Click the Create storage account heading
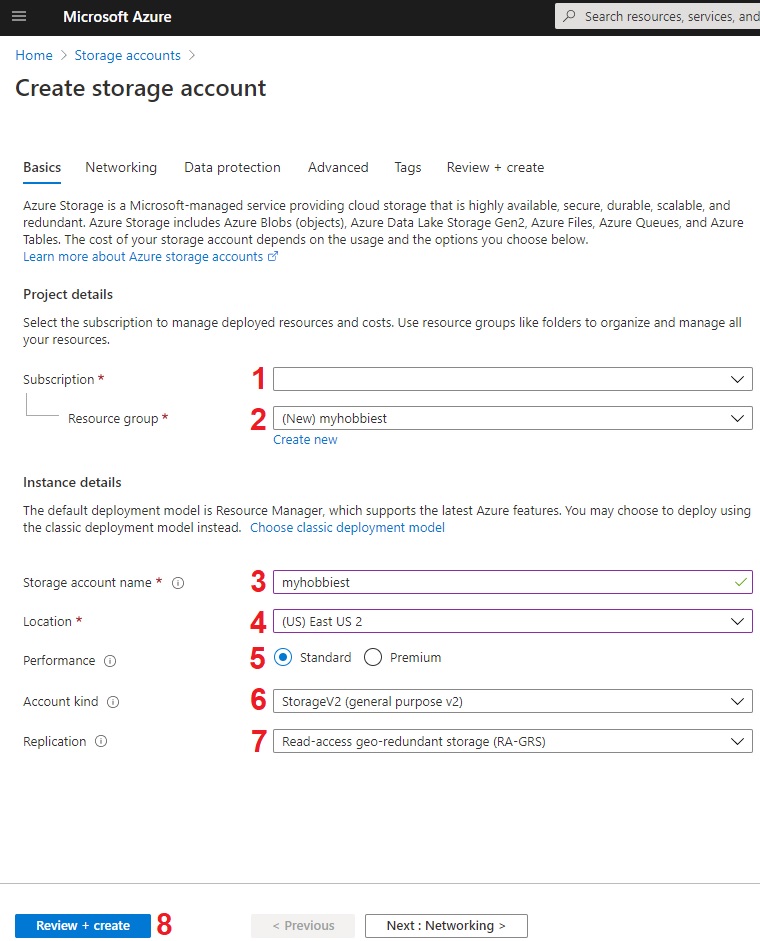 pos(140,88)
